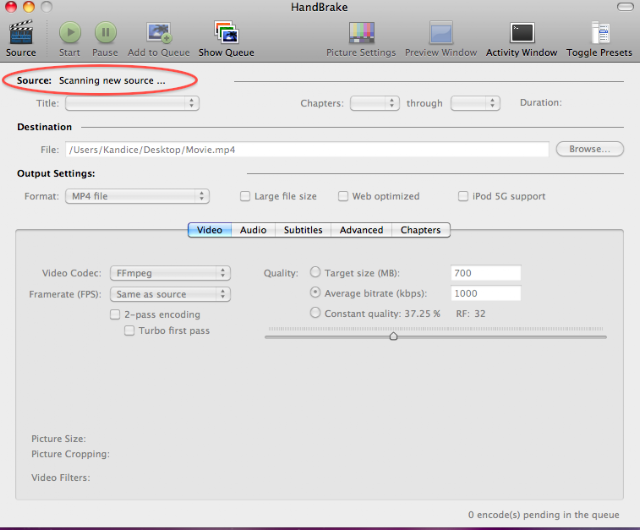Open the Video Codec FFmpeg dropdown
This screenshot has height=530, width=640.
click(x=170, y=273)
